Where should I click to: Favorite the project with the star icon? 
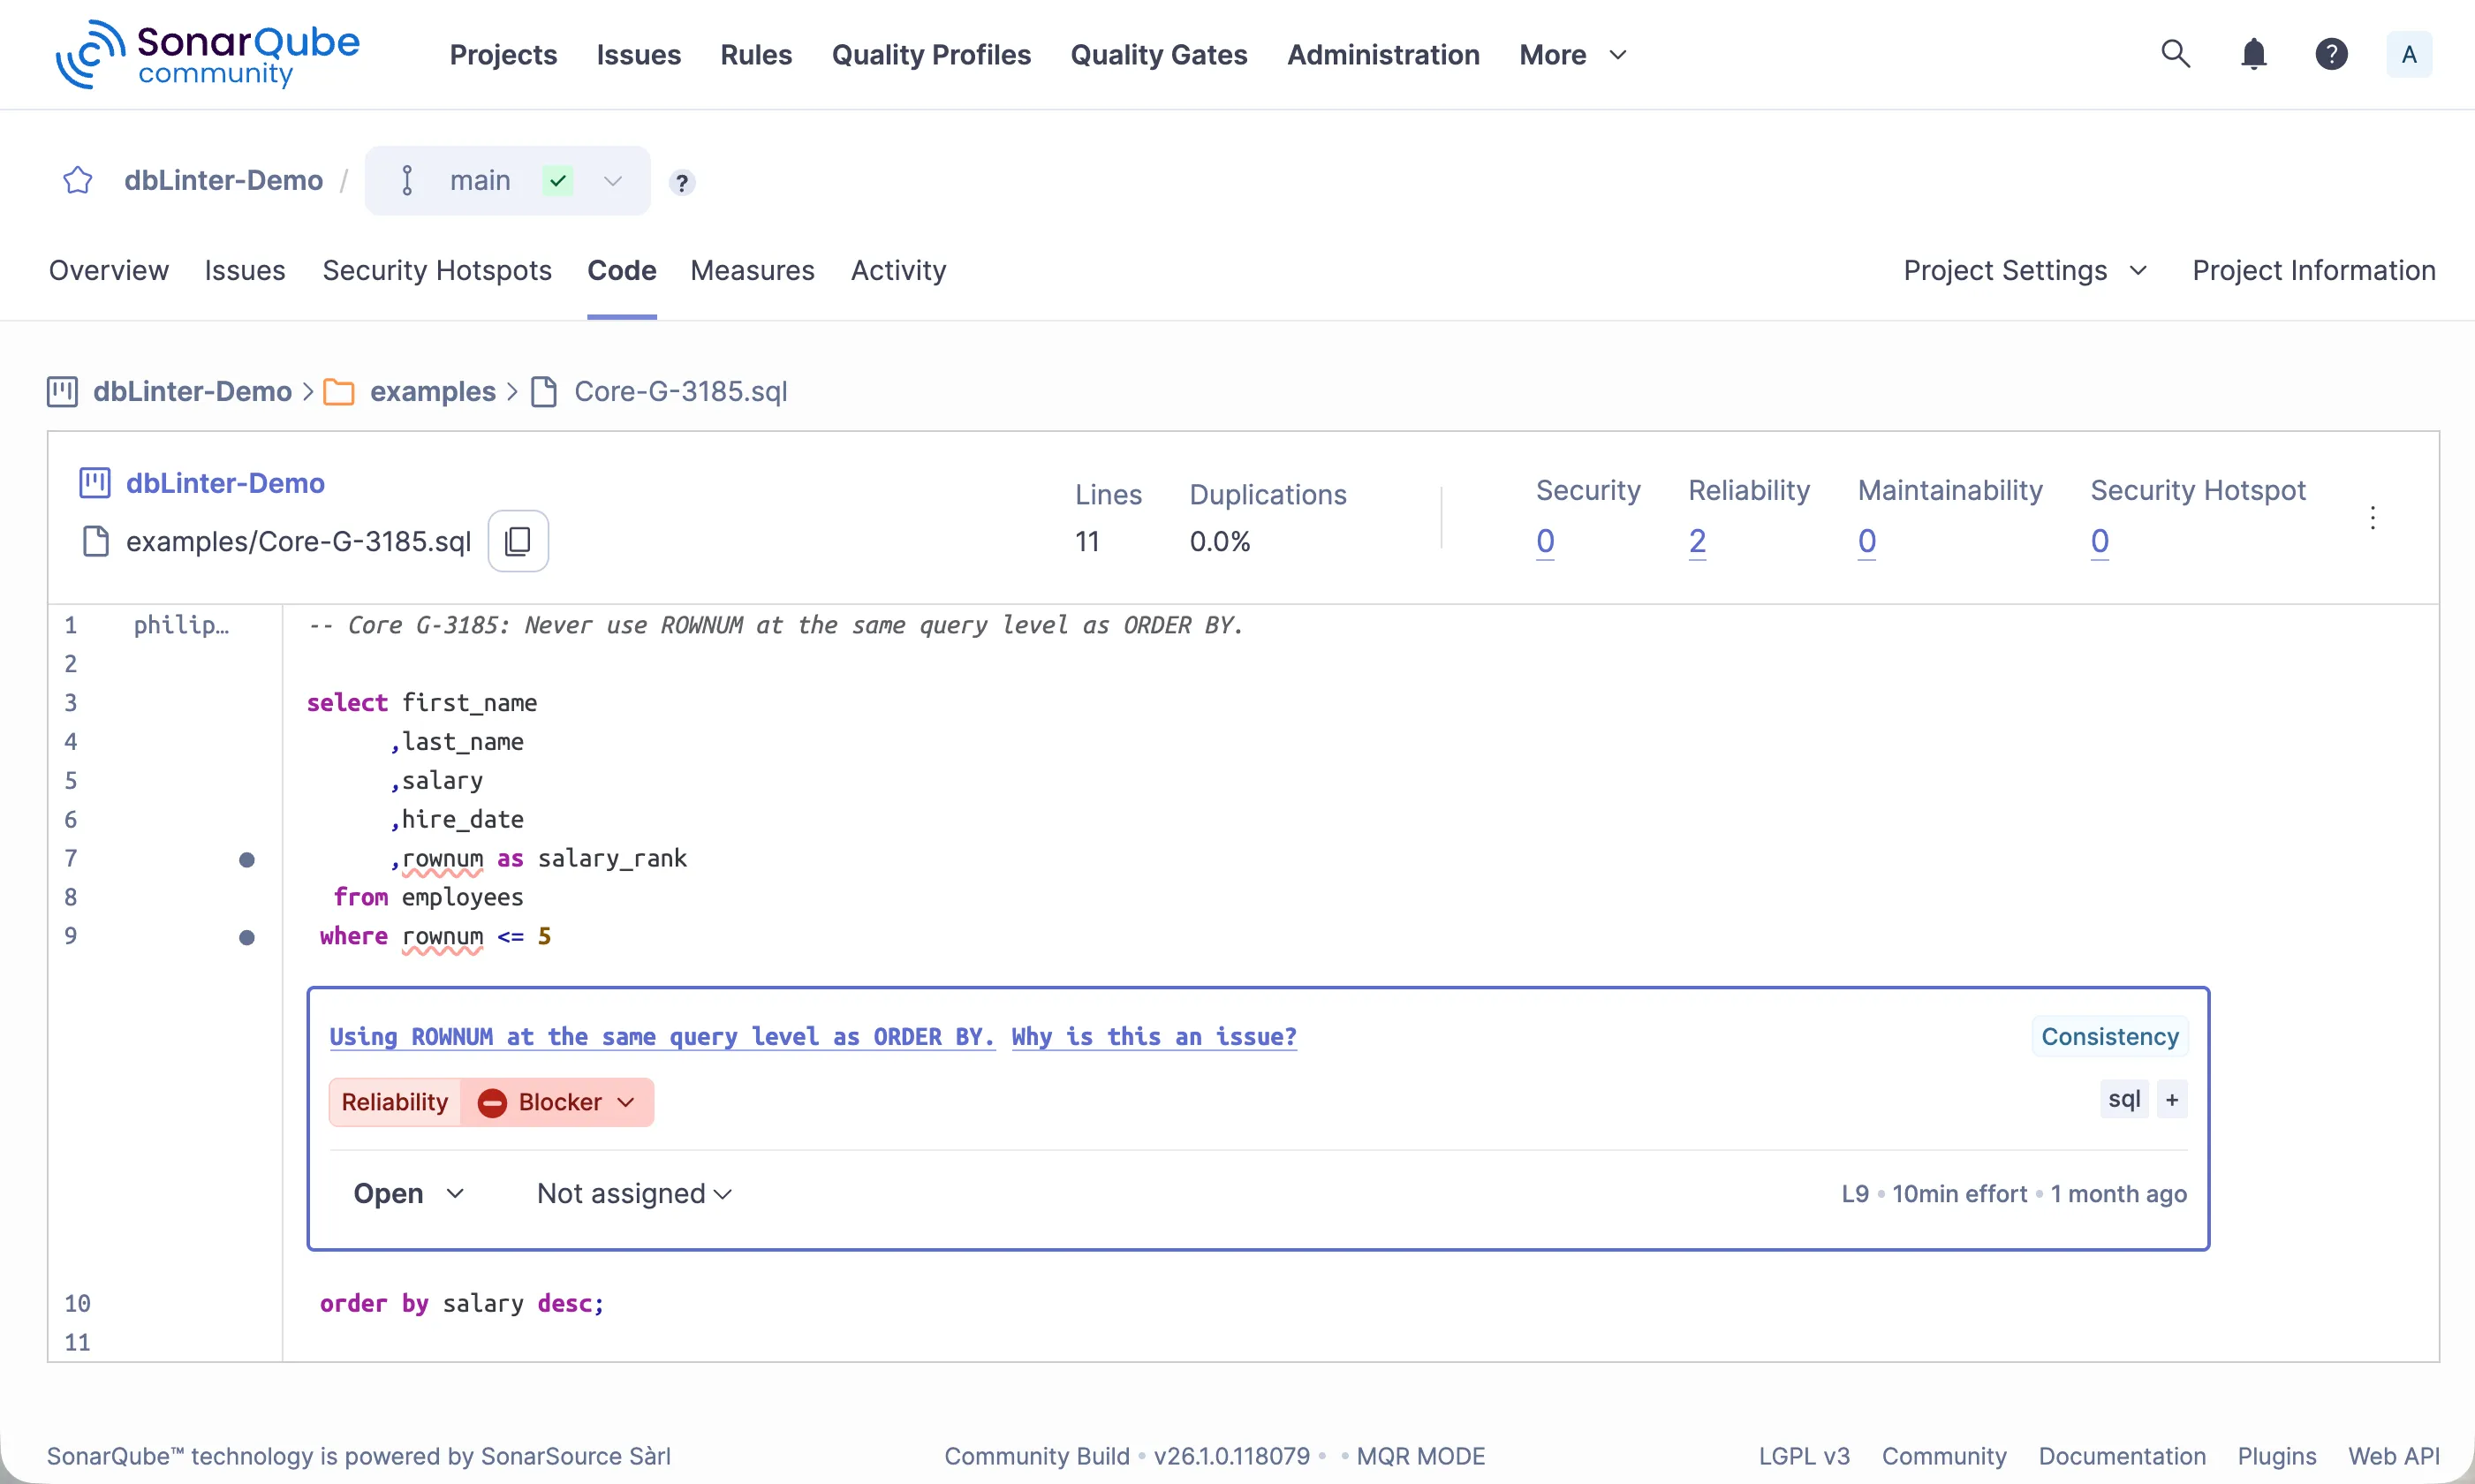(78, 181)
